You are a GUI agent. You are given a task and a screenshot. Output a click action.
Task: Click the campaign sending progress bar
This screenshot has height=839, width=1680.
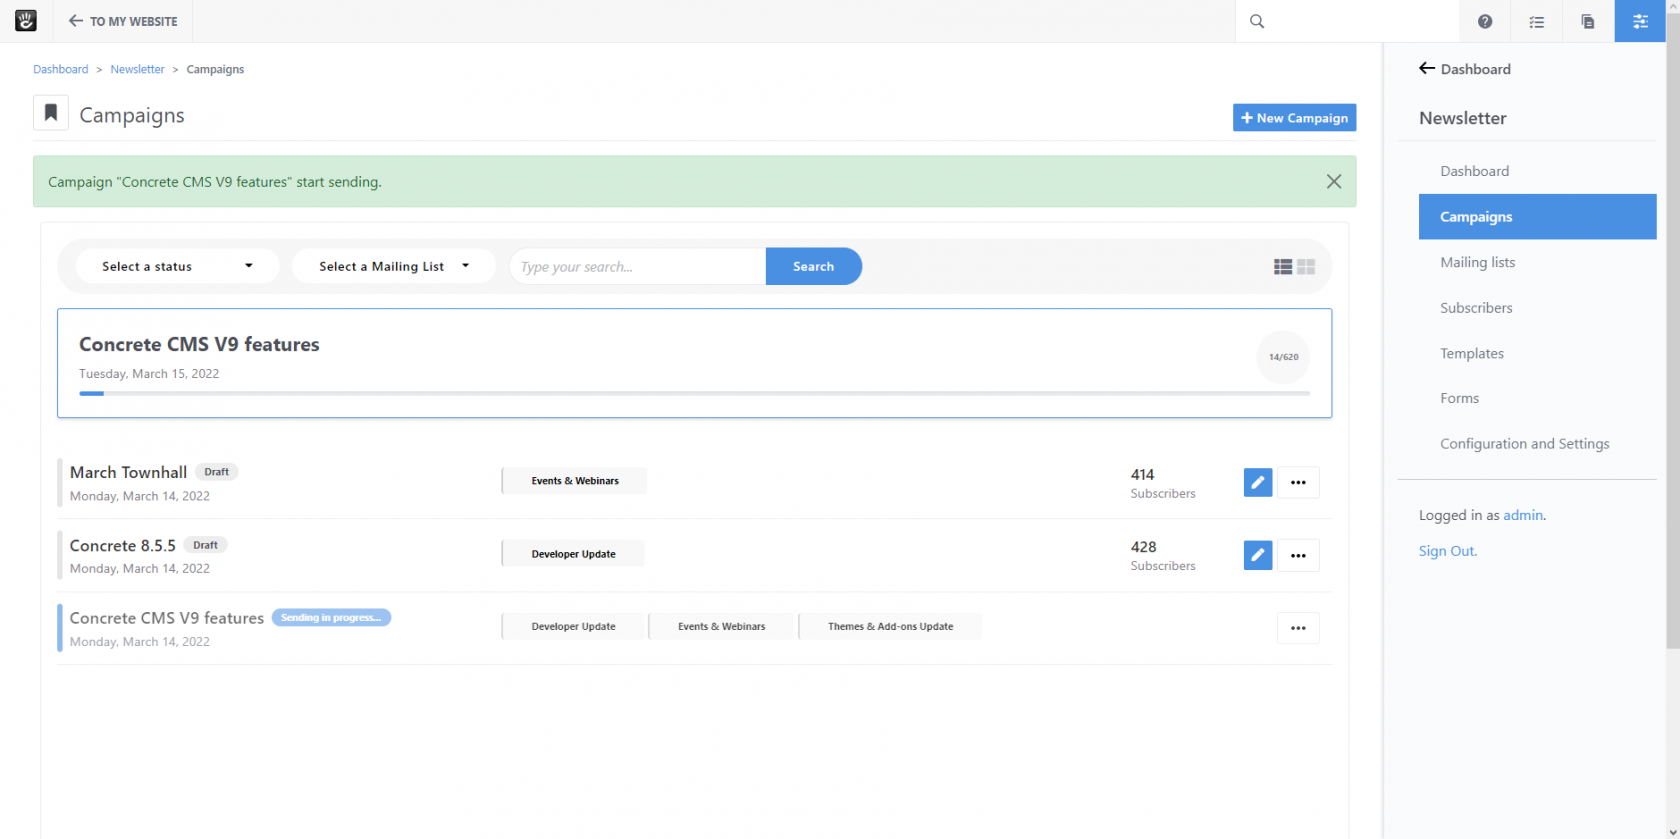click(x=694, y=393)
